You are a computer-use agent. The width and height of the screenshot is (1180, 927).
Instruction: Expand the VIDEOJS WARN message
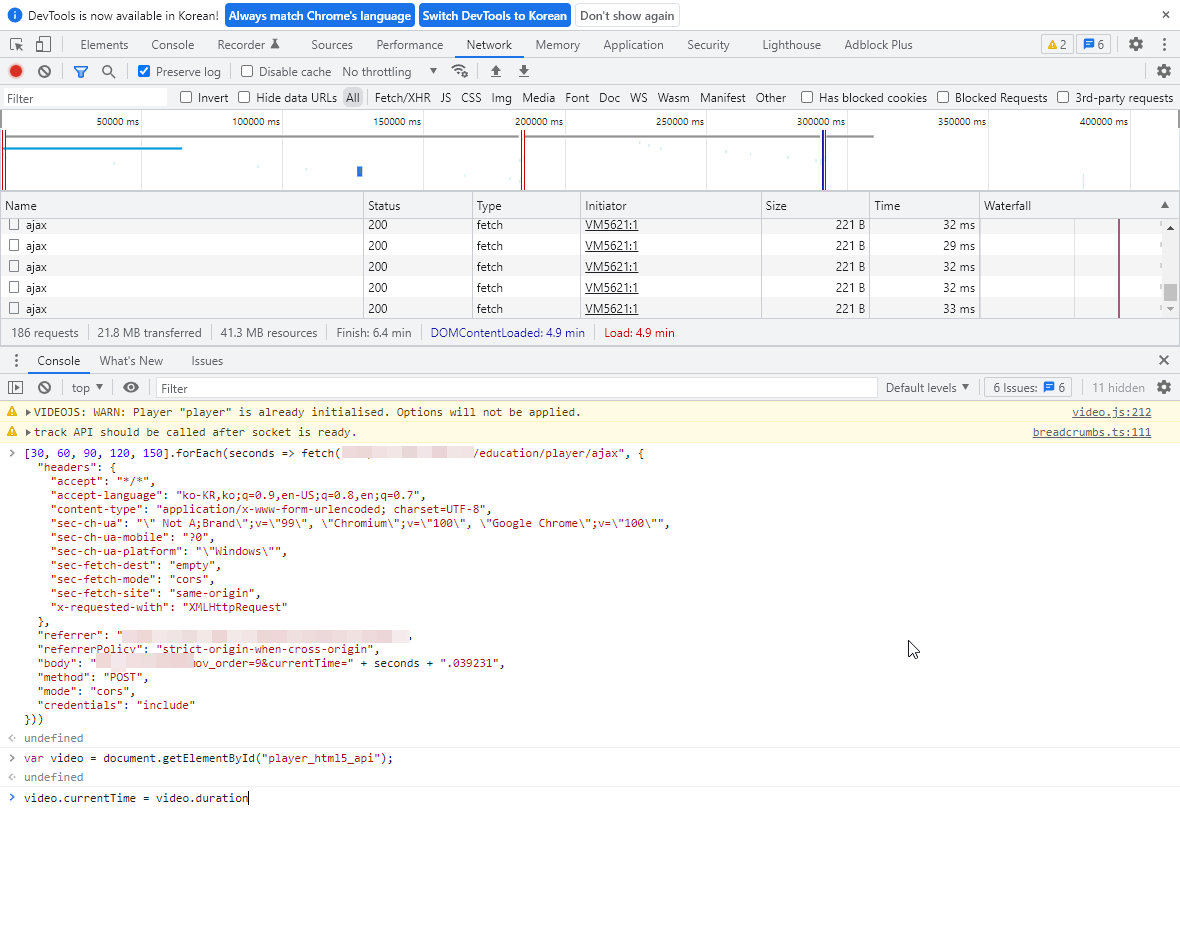[29, 412]
